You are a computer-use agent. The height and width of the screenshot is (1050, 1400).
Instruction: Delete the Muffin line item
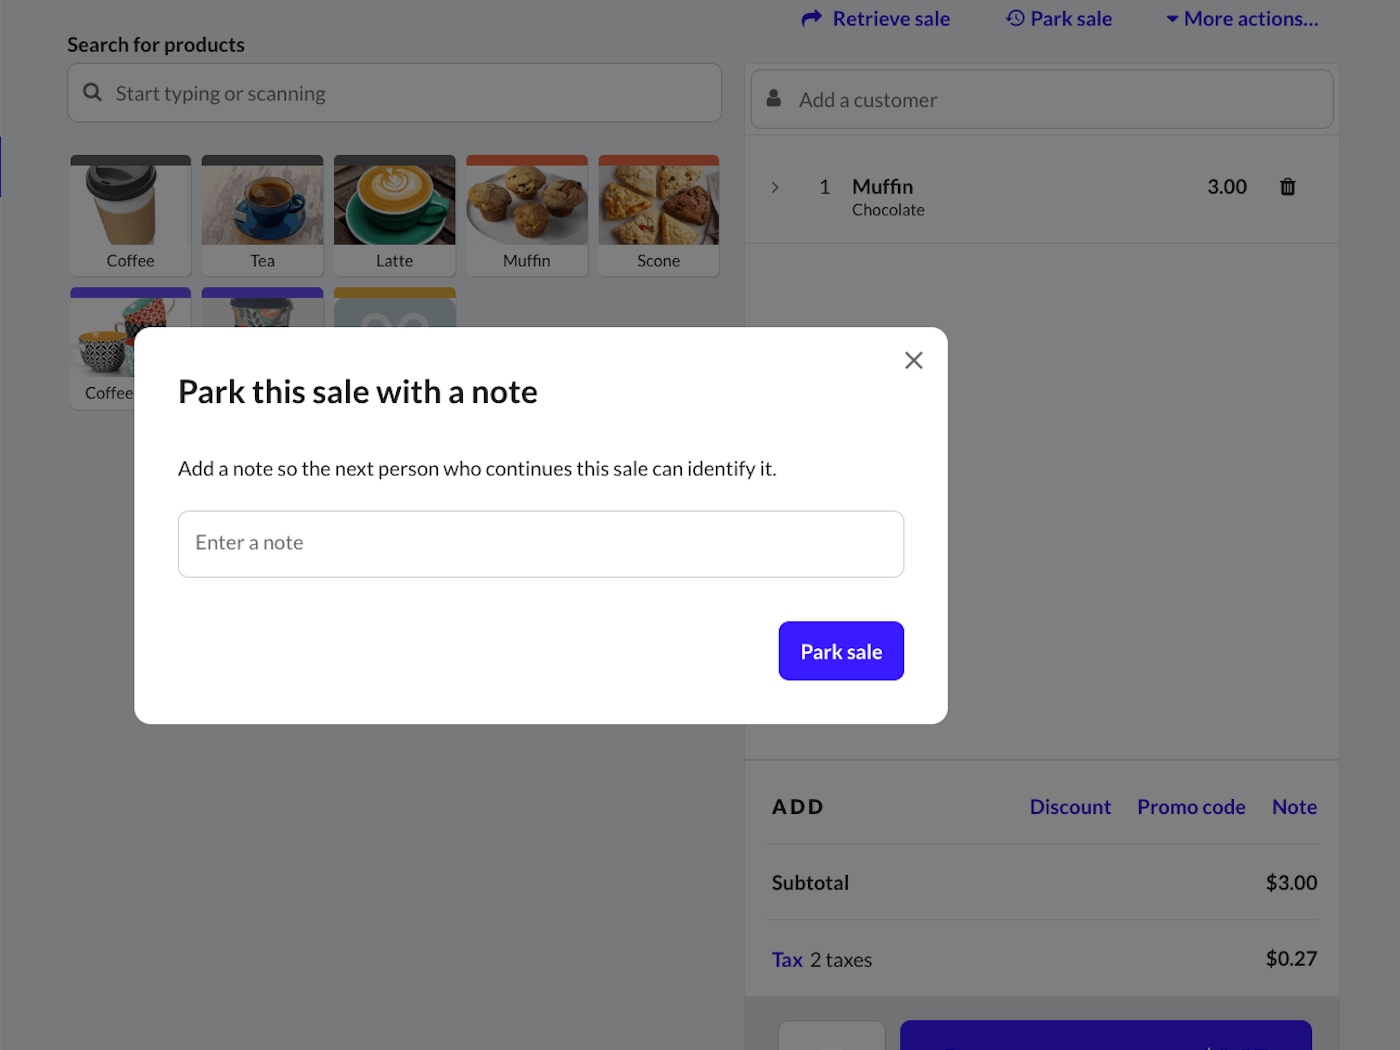tap(1287, 187)
